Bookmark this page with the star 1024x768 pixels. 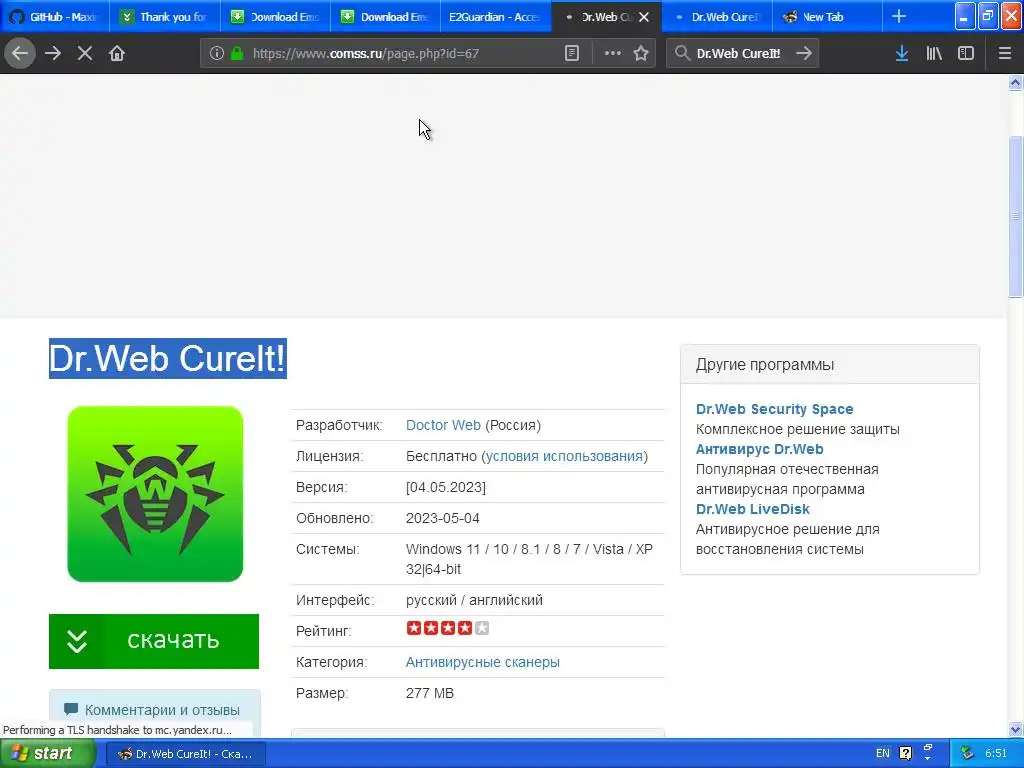point(641,54)
